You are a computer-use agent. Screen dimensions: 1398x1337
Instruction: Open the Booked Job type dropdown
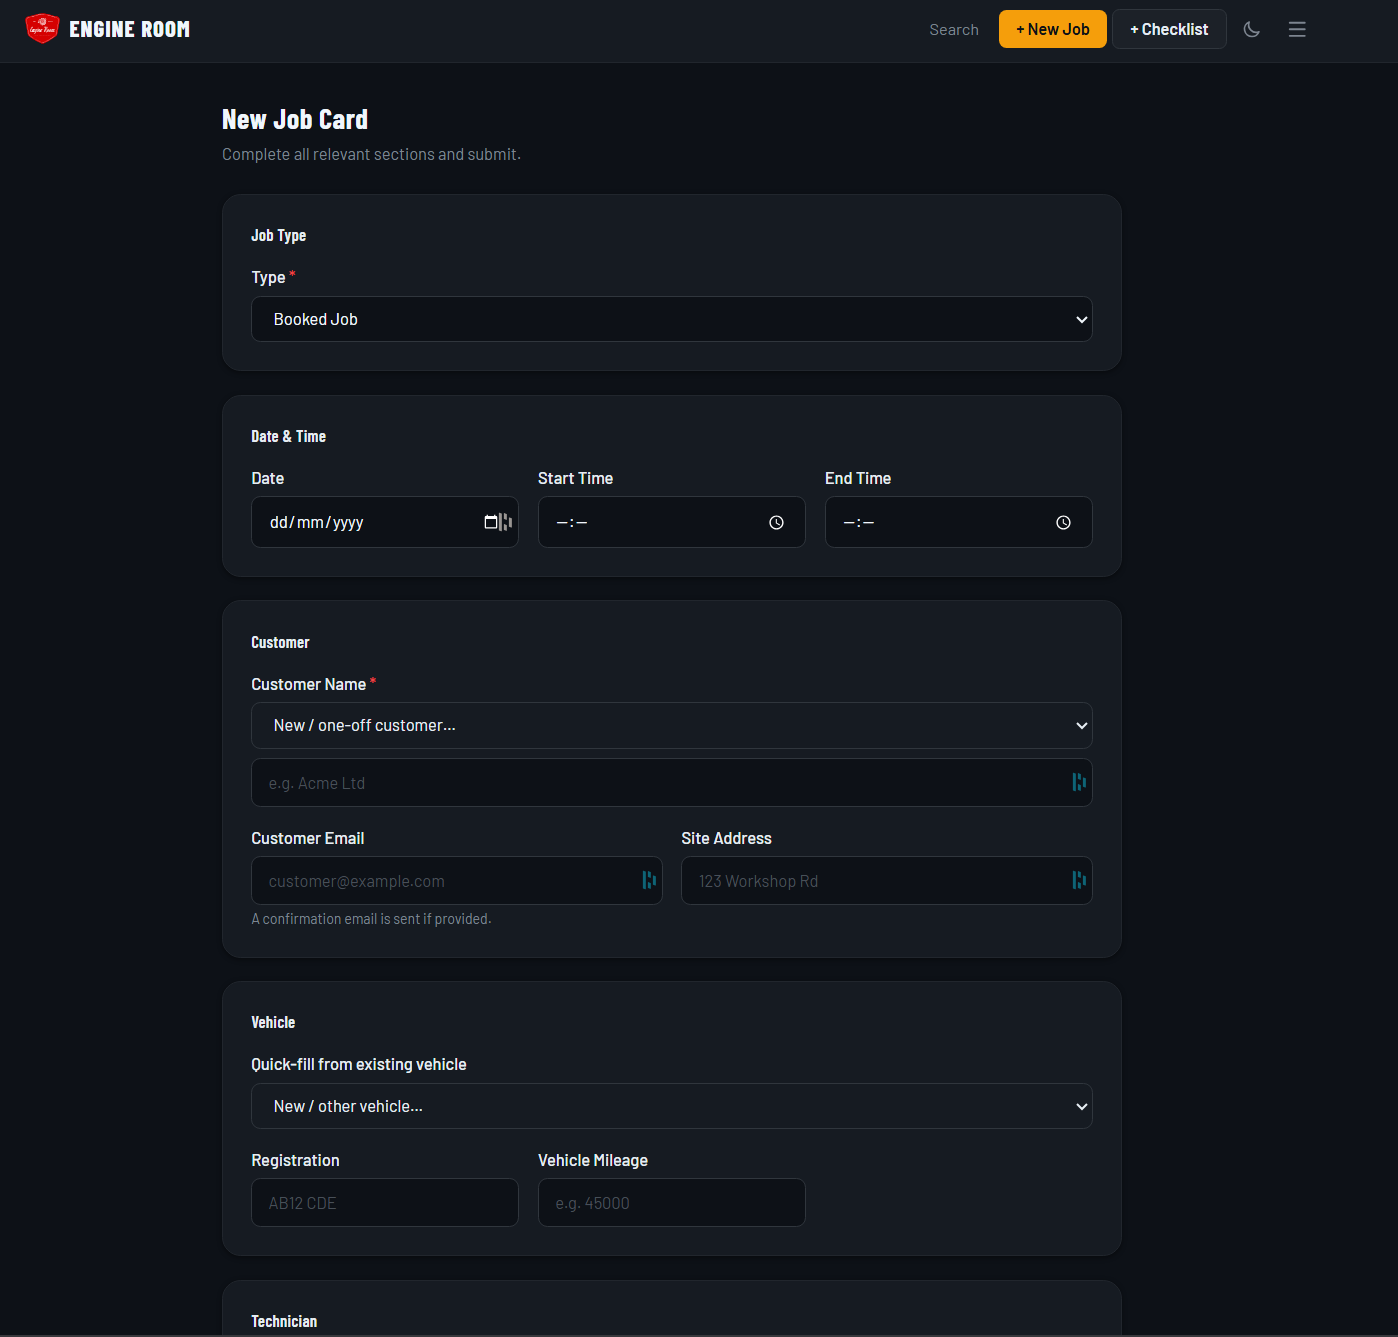point(671,319)
